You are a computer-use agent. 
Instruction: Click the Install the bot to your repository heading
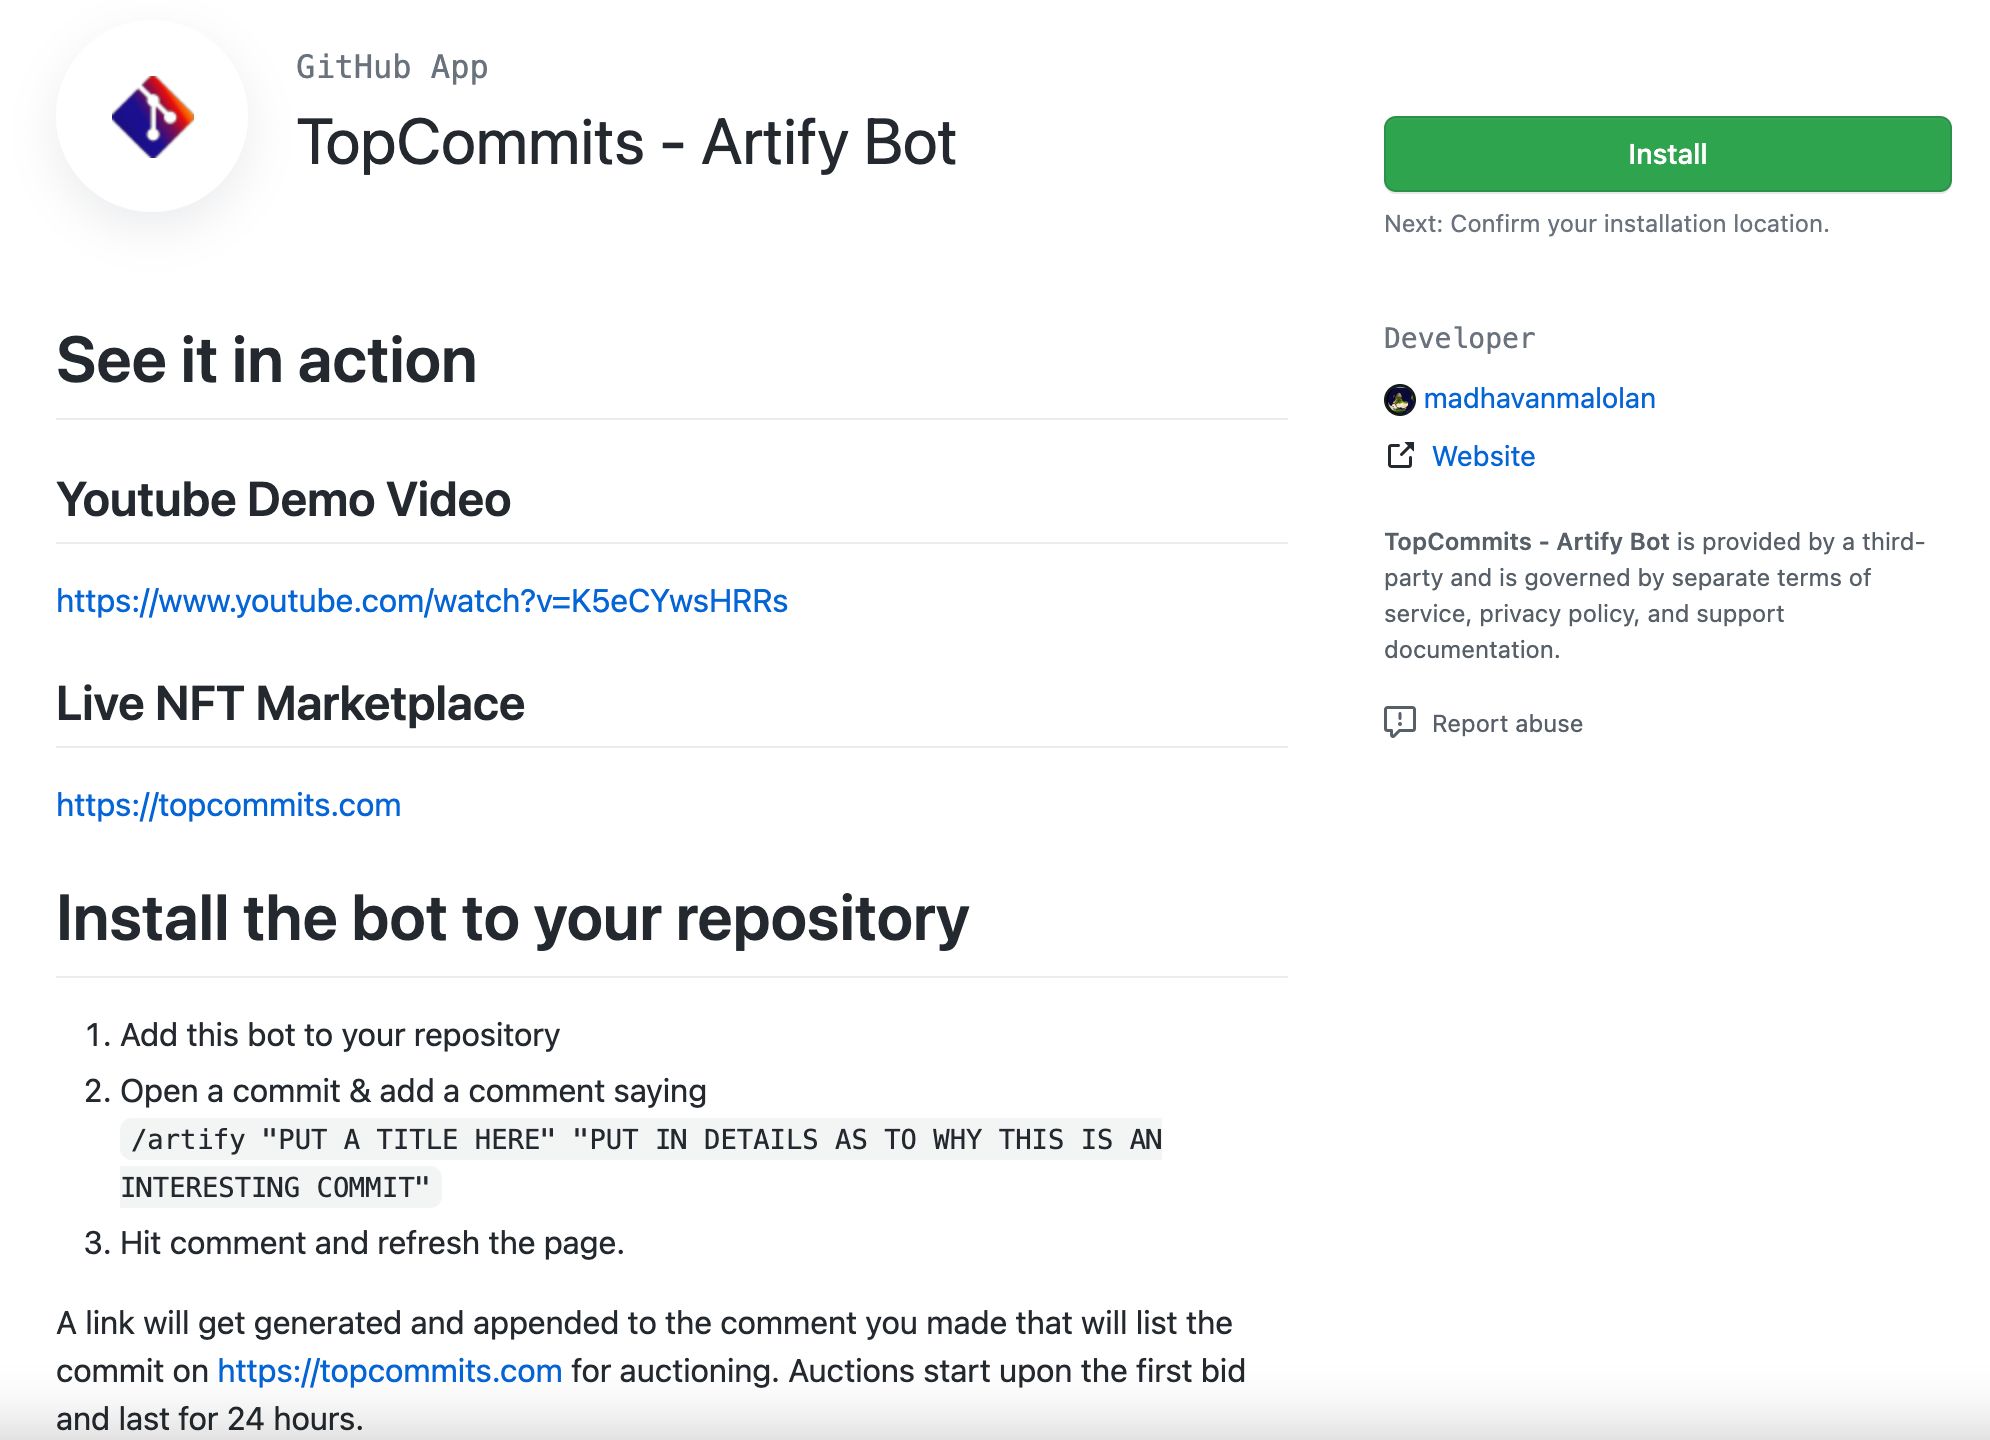click(512, 918)
